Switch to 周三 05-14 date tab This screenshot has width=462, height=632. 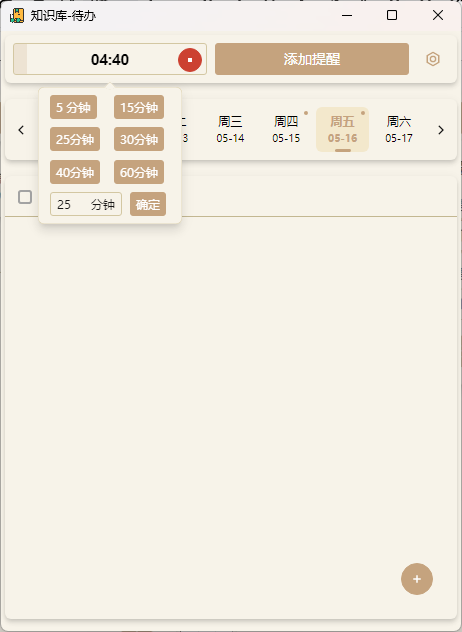coord(230,129)
